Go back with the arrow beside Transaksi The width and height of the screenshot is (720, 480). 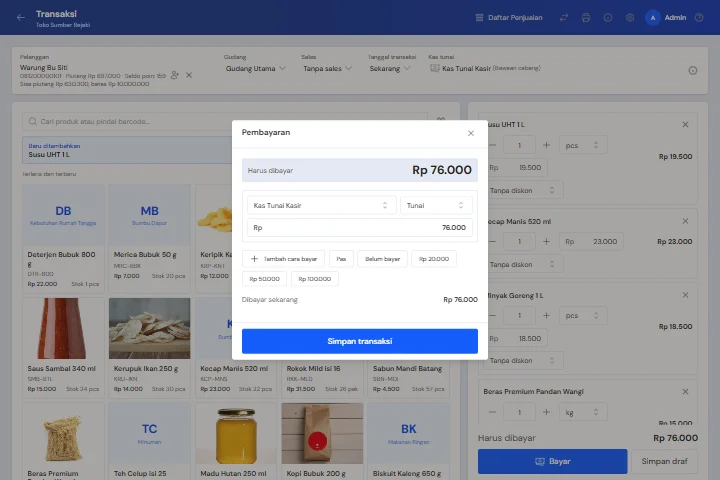click(x=21, y=17)
